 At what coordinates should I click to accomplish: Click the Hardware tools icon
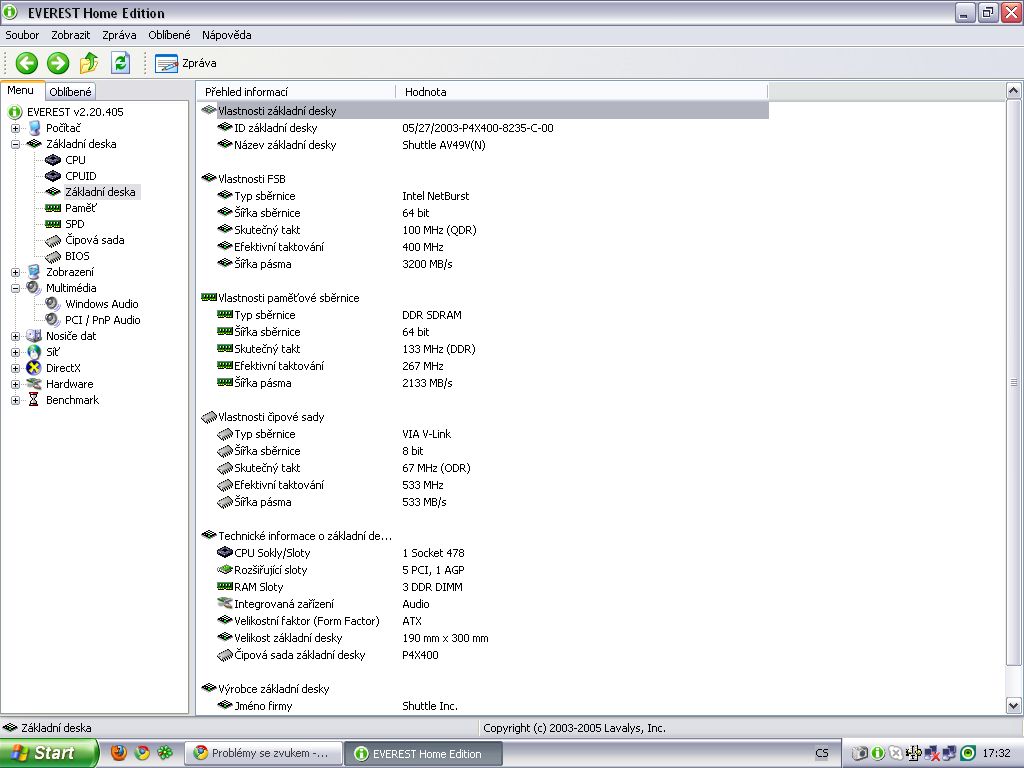34,384
